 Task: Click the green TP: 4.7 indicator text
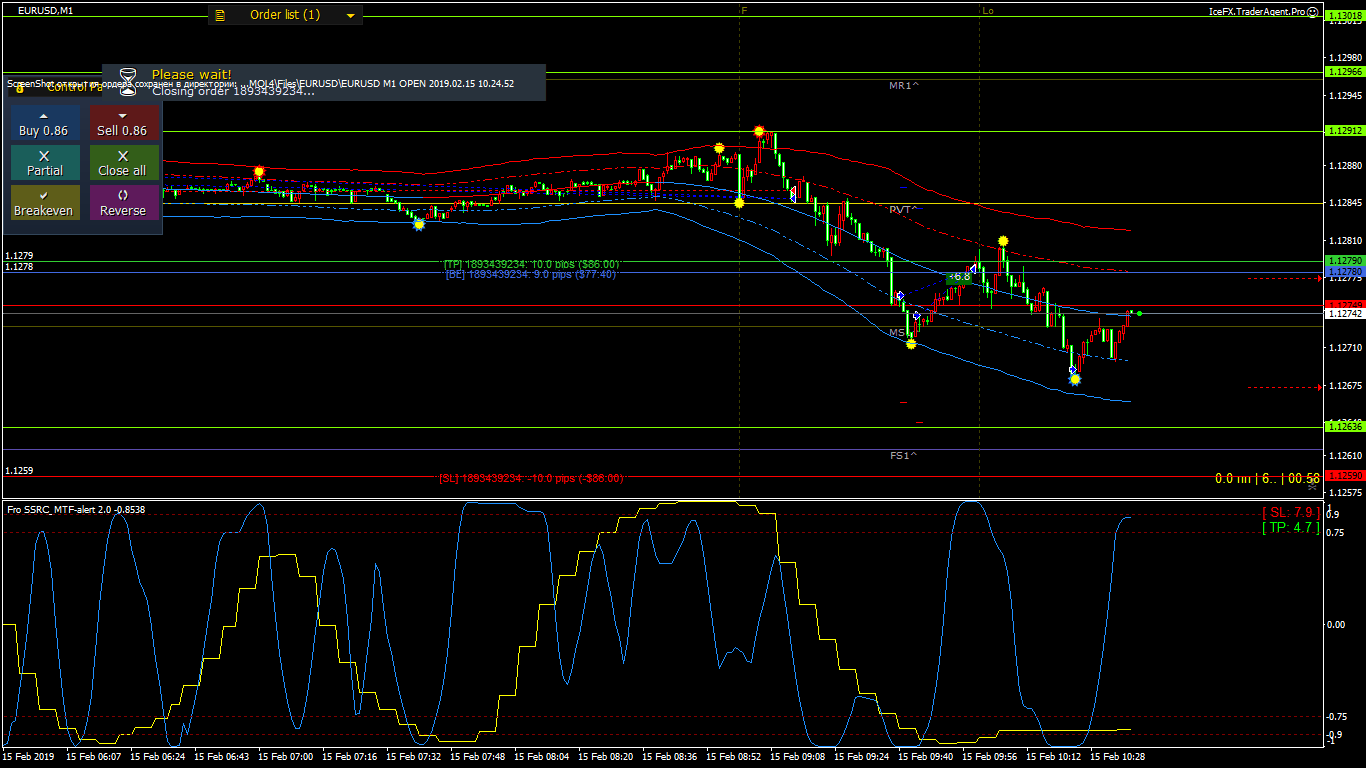point(1291,527)
